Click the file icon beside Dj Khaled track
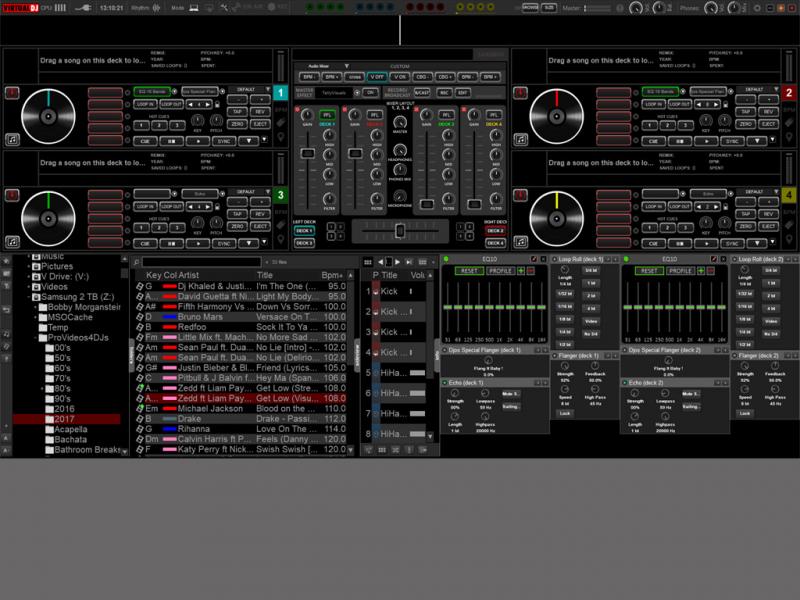The width and height of the screenshot is (800, 600). pos(139,286)
